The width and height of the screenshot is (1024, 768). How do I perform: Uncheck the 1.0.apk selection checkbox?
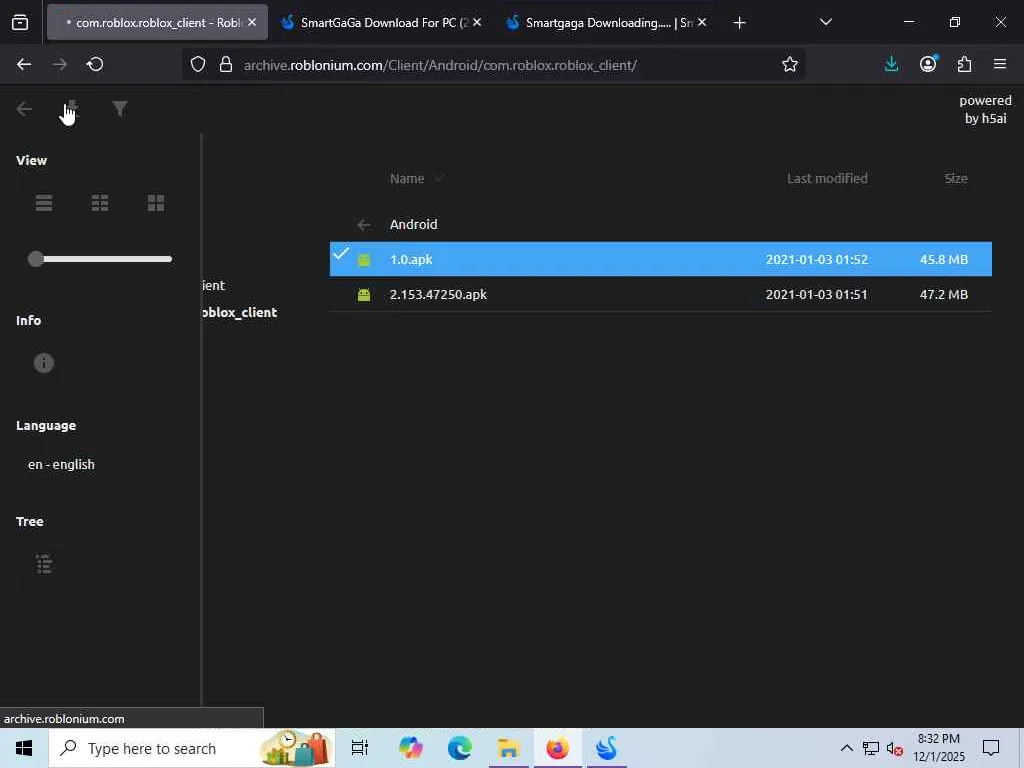pos(341,253)
